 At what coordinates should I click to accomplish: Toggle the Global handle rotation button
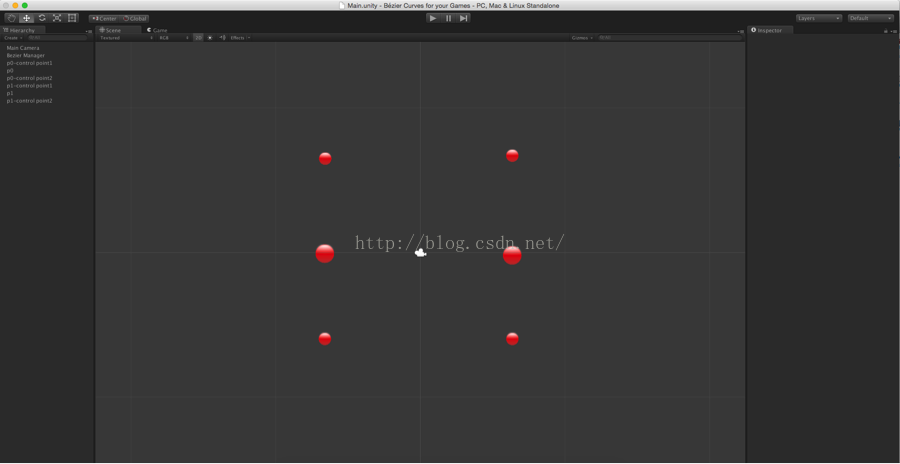coord(134,18)
